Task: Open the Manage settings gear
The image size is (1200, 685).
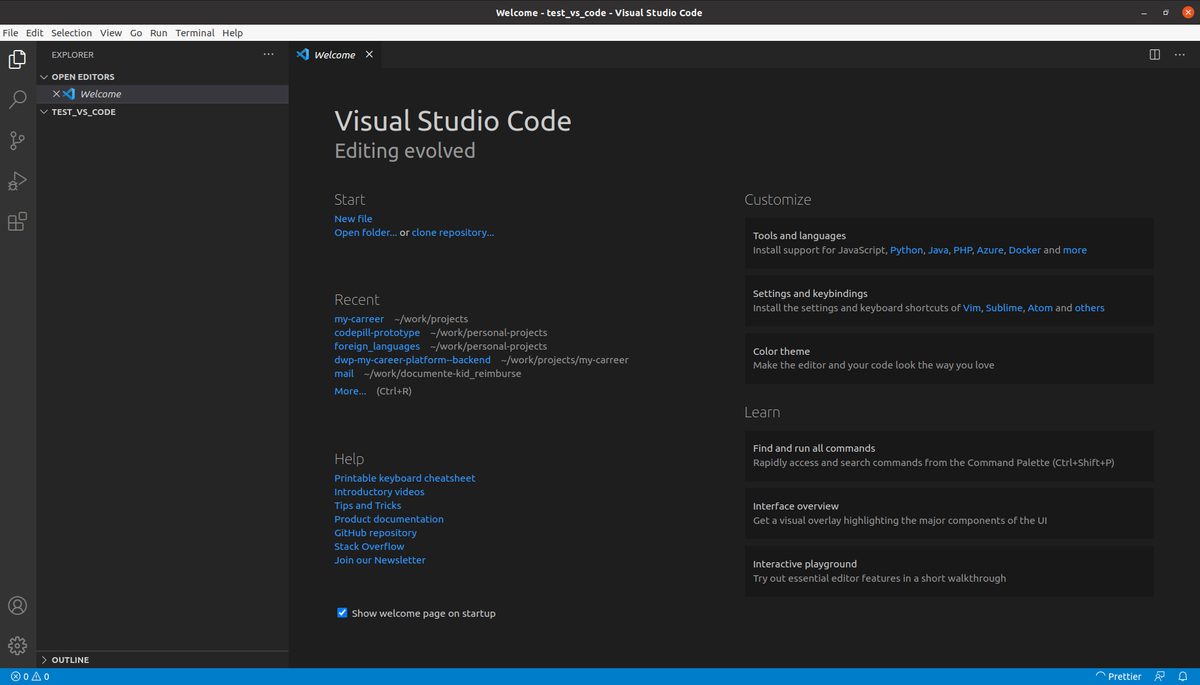Action: click(17, 645)
